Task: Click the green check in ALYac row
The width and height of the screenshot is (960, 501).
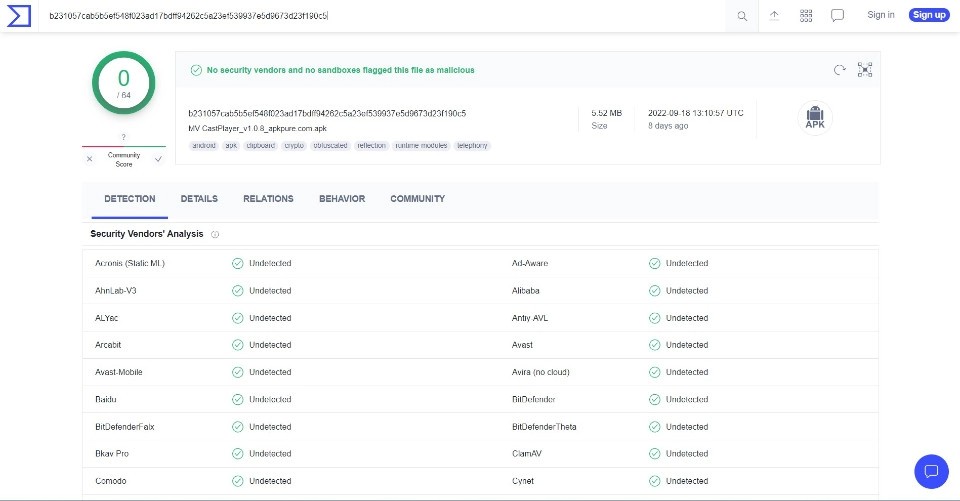Action: point(238,318)
